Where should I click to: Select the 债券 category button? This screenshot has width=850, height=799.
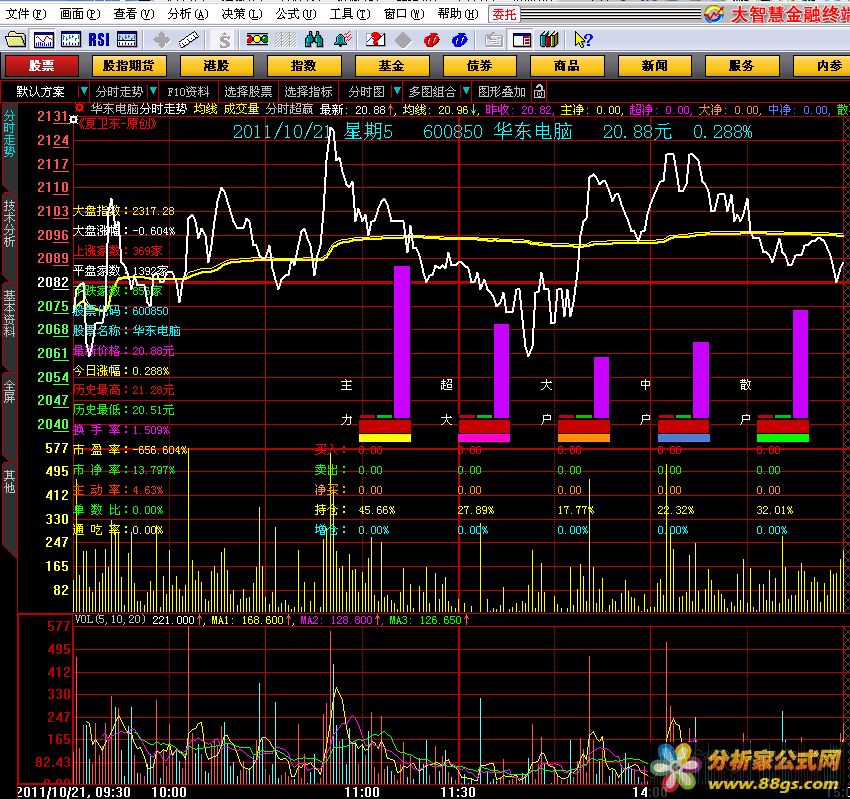479,66
